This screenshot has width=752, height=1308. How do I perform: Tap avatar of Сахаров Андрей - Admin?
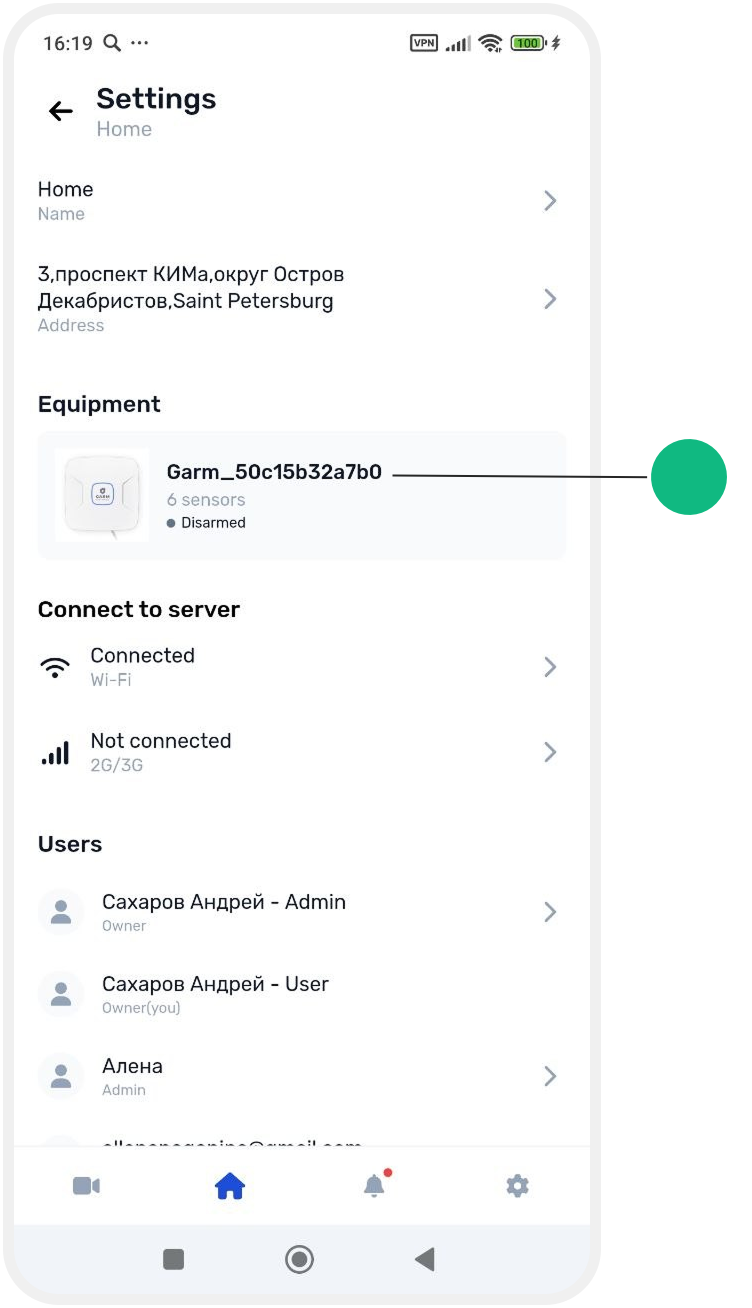pyautogui.click(x=61, y=911)
